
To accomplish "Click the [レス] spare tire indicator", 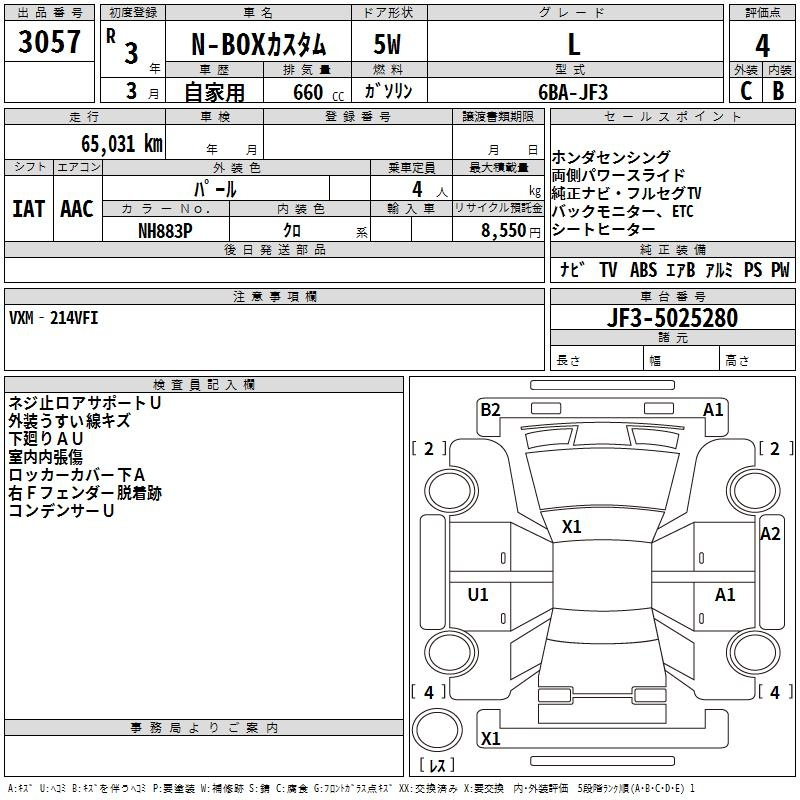I will click(435, 767).
